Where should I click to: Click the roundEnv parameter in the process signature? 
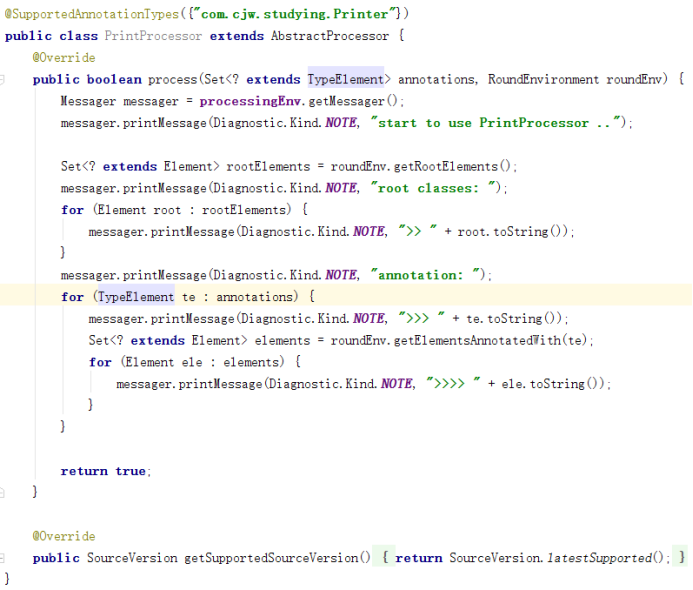point(634,80)
